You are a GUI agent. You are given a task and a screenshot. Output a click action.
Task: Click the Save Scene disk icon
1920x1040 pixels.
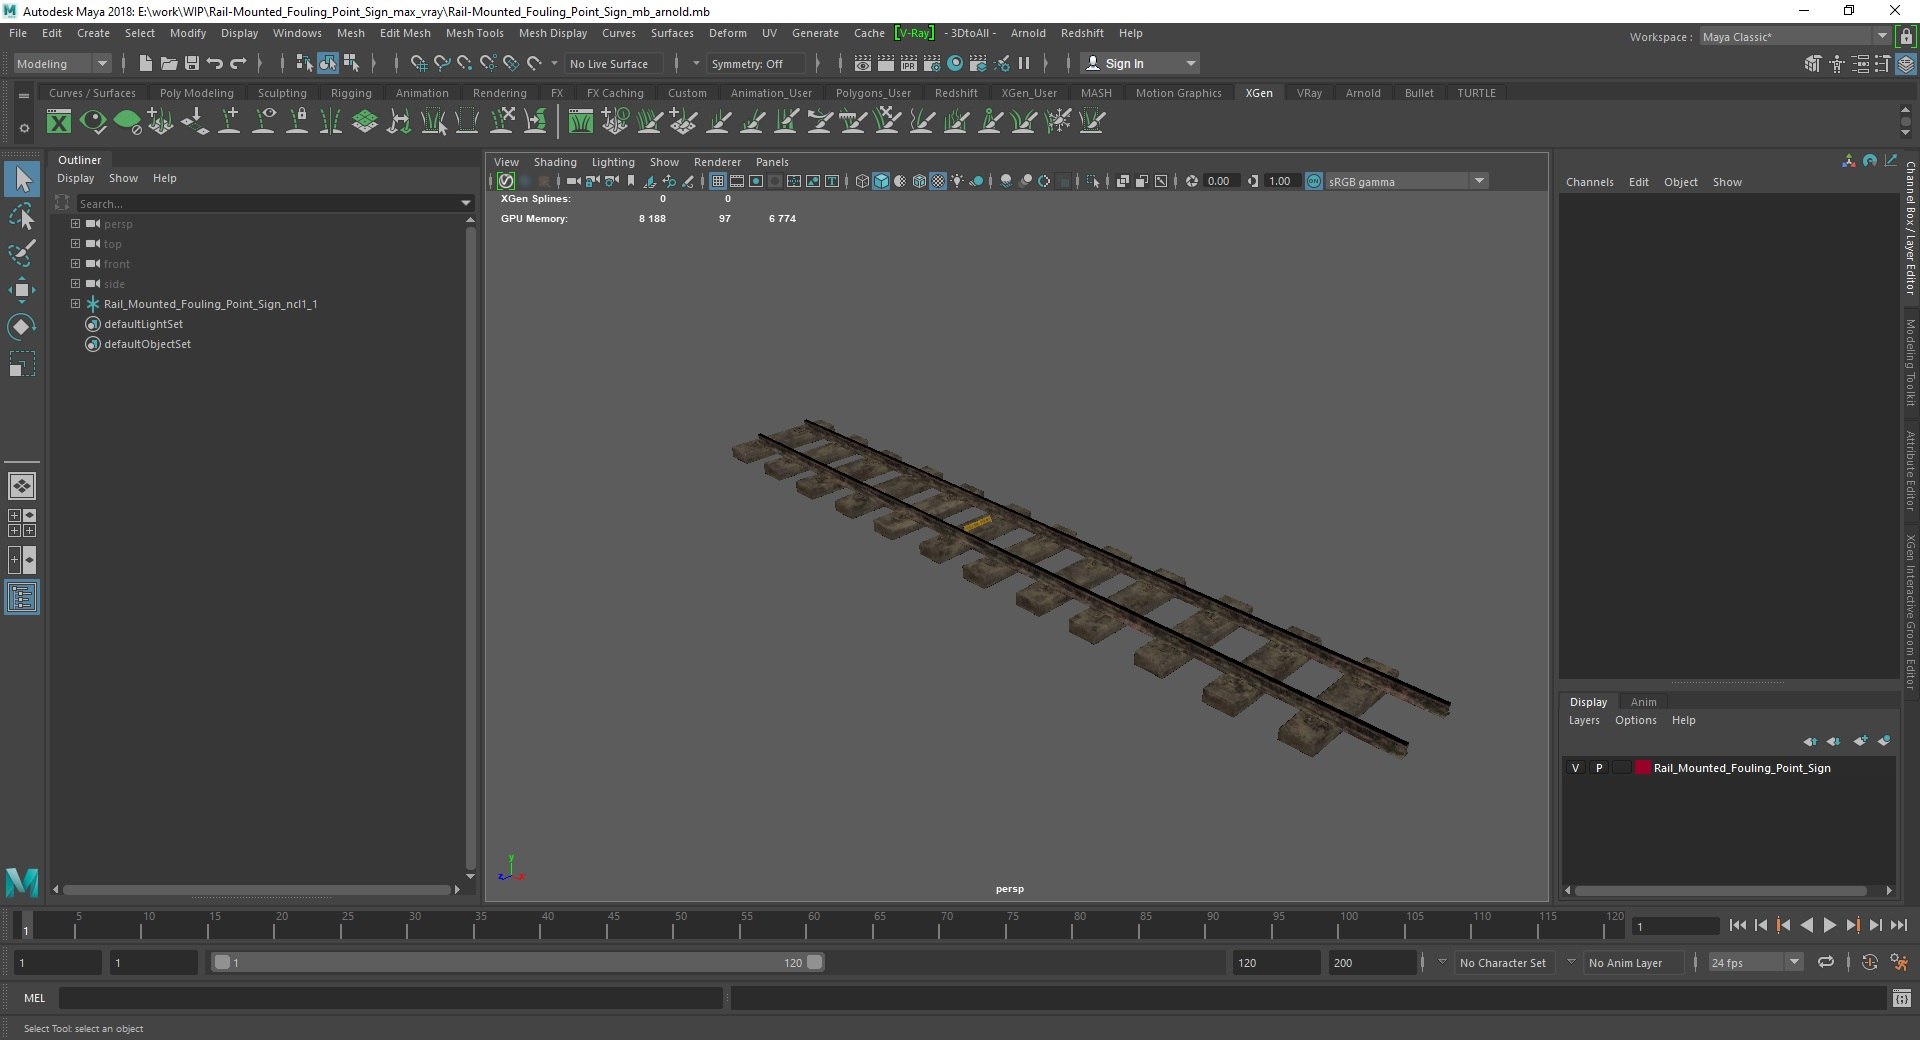192,63
